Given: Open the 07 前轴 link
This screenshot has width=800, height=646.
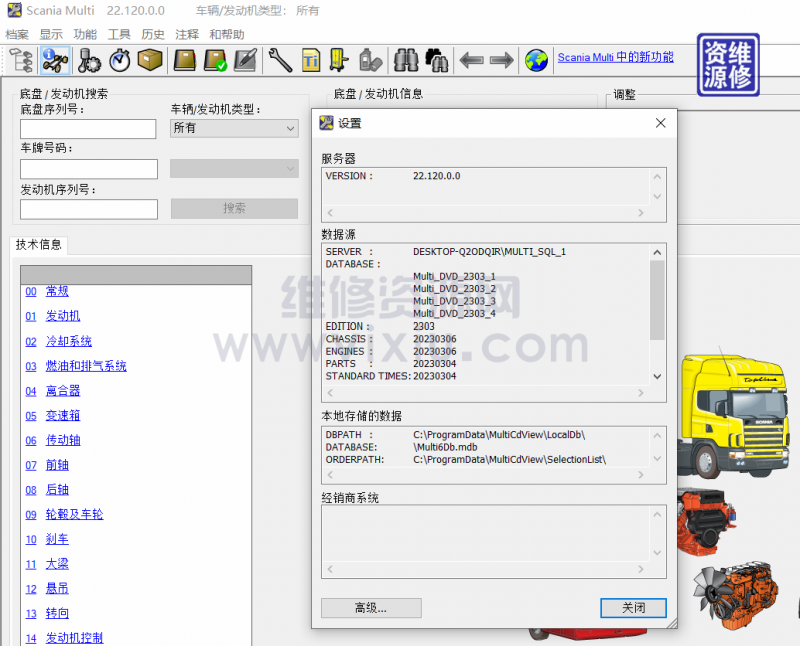Looking at the screenshot, I should [47, 465].
